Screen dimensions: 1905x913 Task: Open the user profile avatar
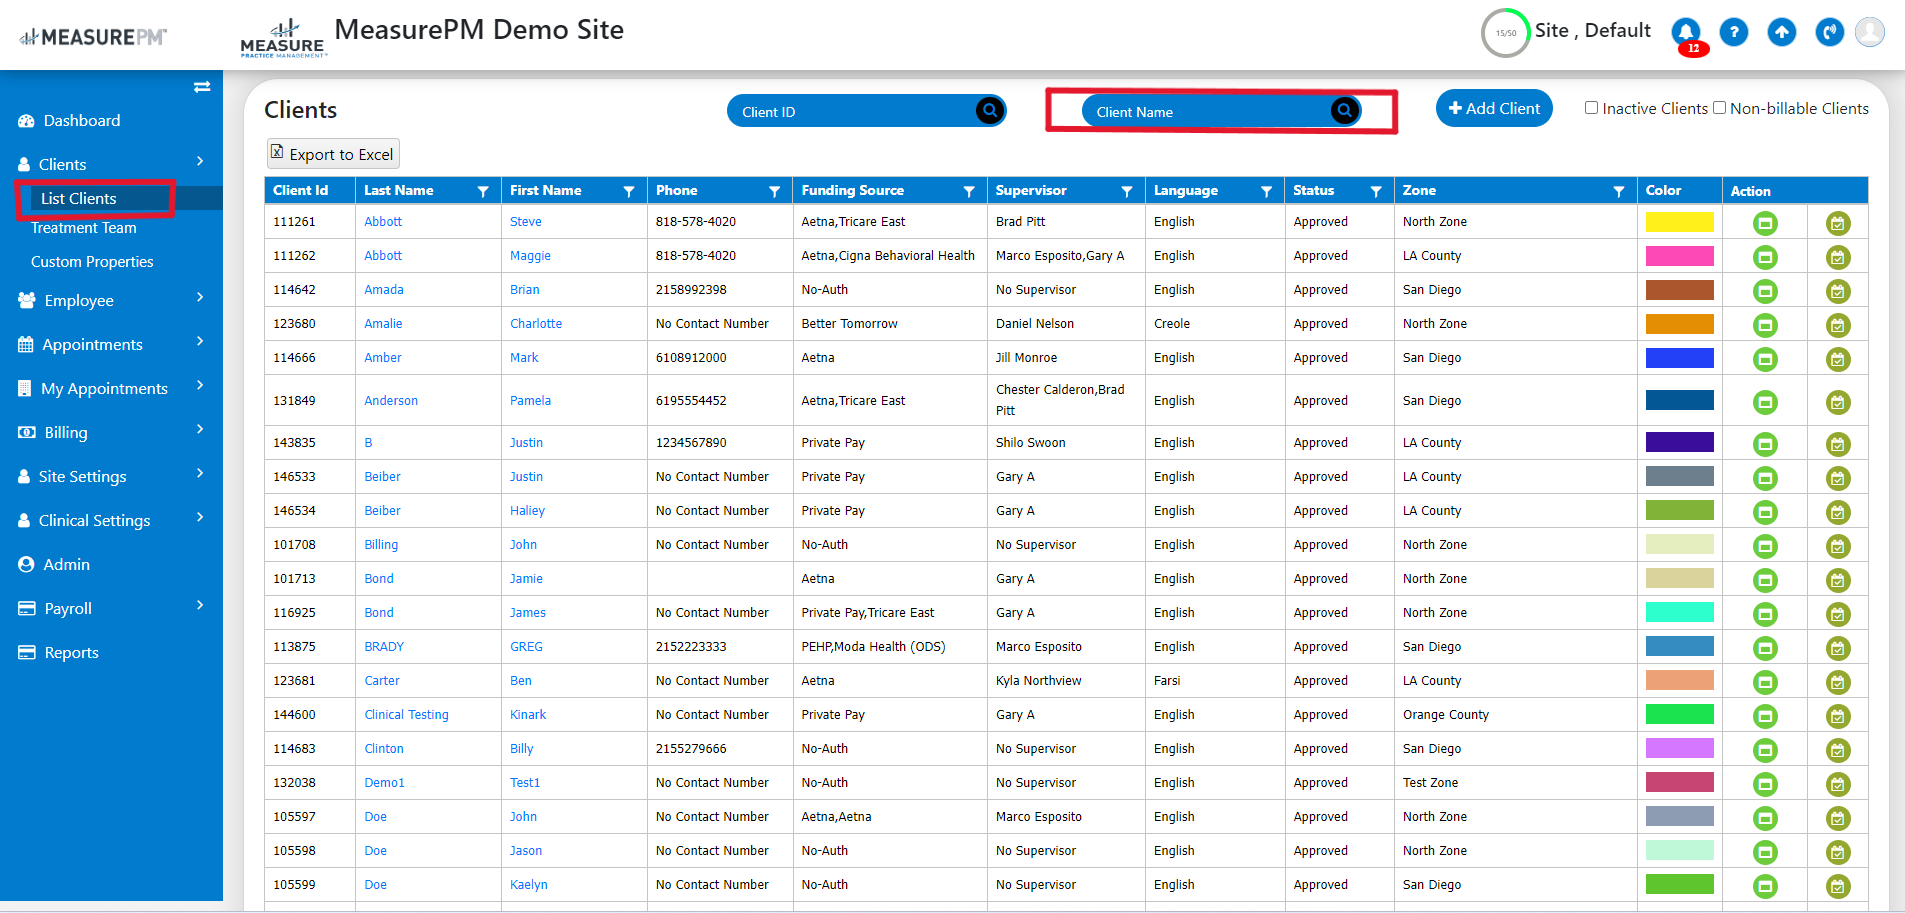pos(1870,32)
